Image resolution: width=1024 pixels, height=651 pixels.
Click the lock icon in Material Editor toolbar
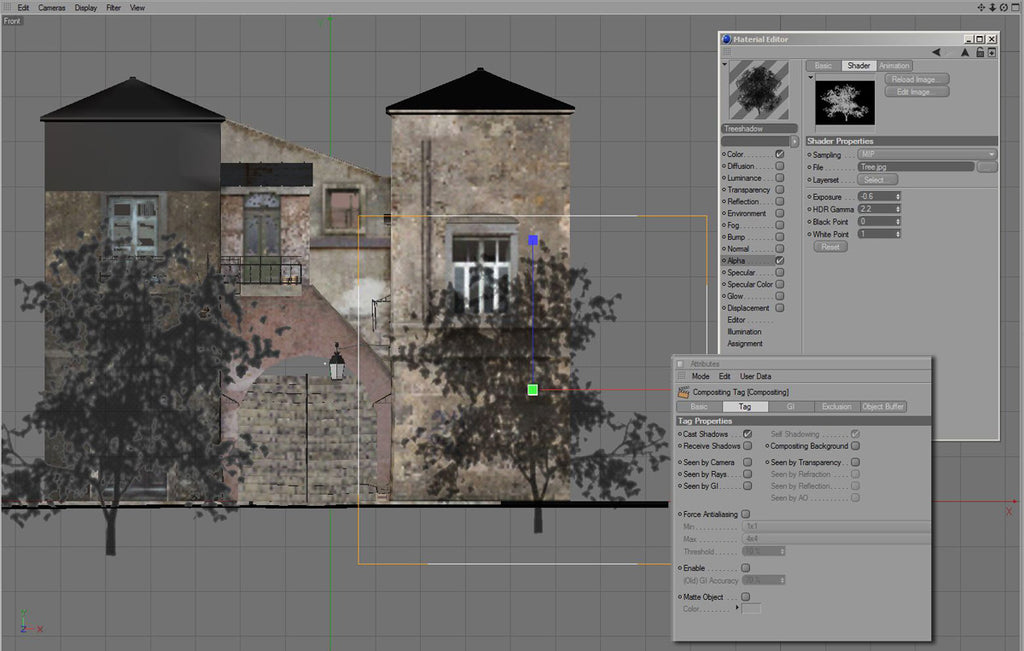(979, 52)
